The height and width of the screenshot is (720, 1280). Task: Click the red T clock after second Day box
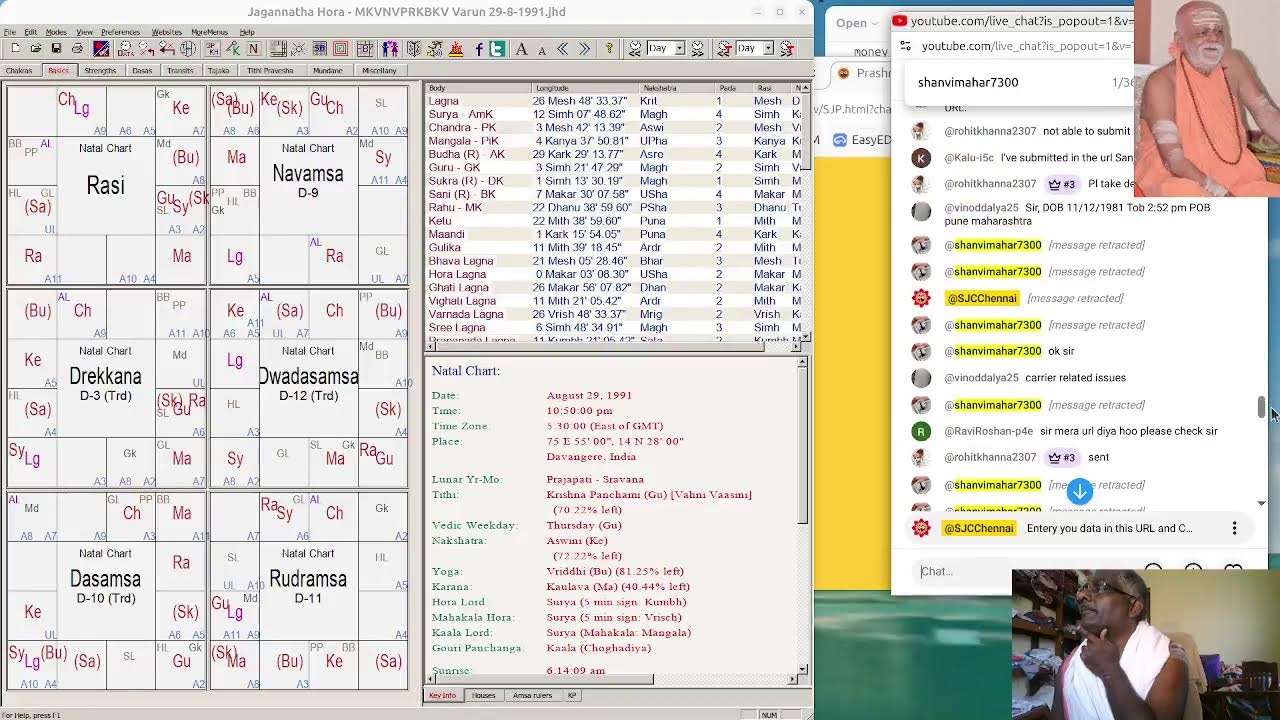(786, 48)
